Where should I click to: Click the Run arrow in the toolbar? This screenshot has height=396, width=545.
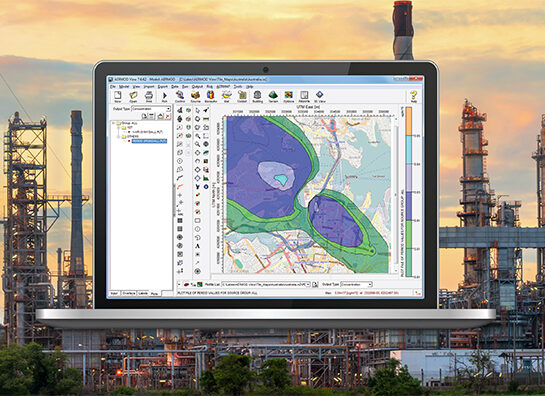(x=165, y=96)
